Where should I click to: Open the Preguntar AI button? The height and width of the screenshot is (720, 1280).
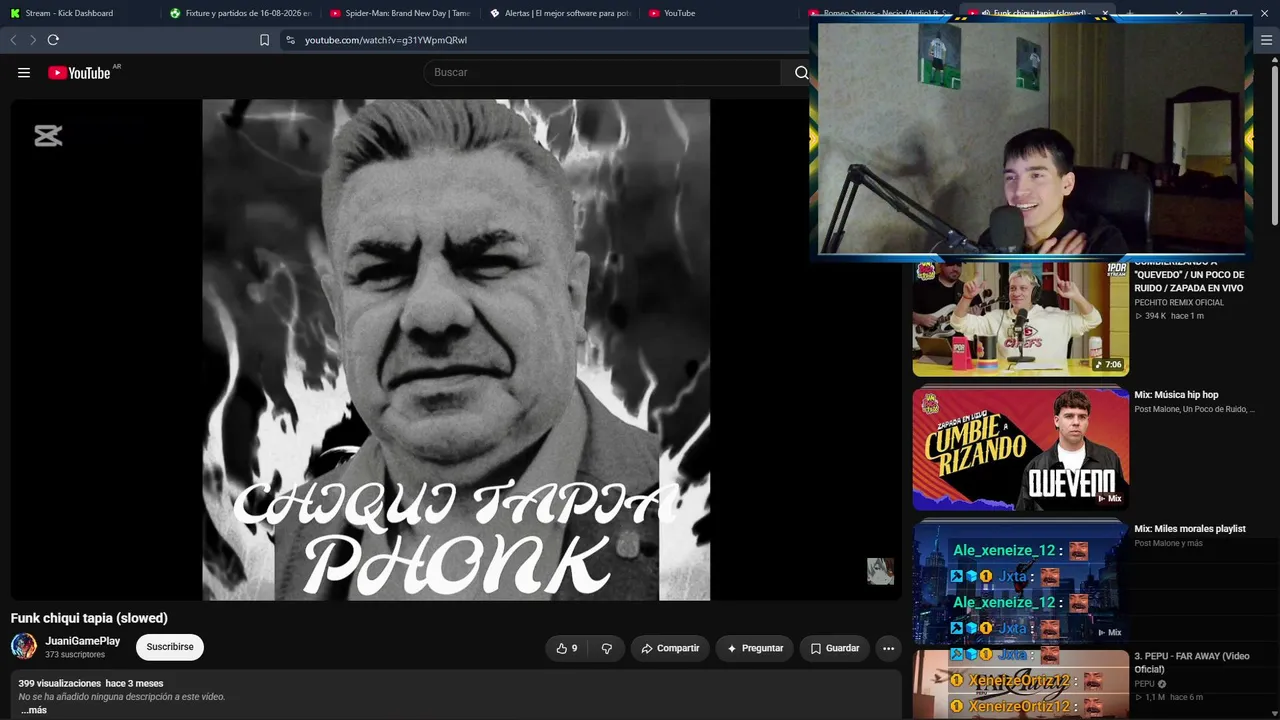coord(755,648)
